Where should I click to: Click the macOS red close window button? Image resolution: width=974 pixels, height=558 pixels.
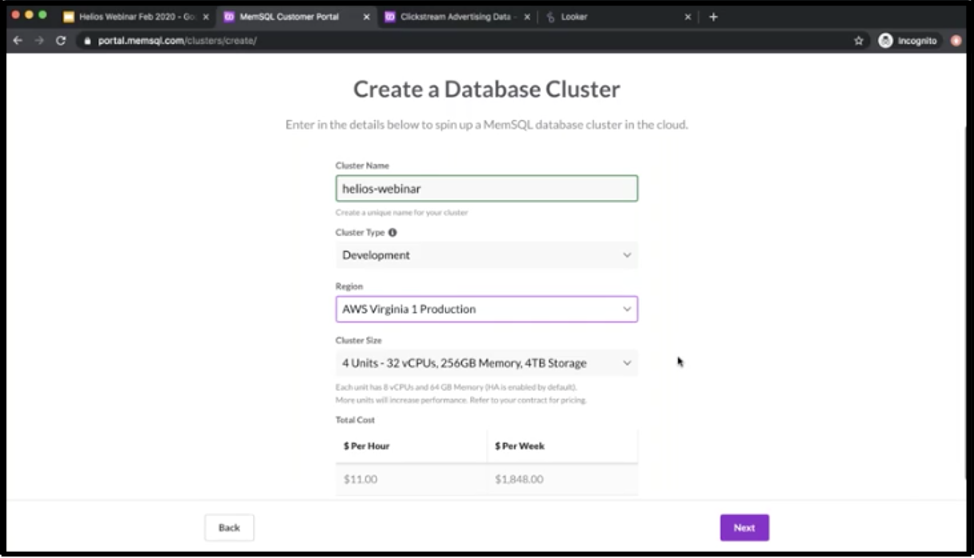[16, 14]
